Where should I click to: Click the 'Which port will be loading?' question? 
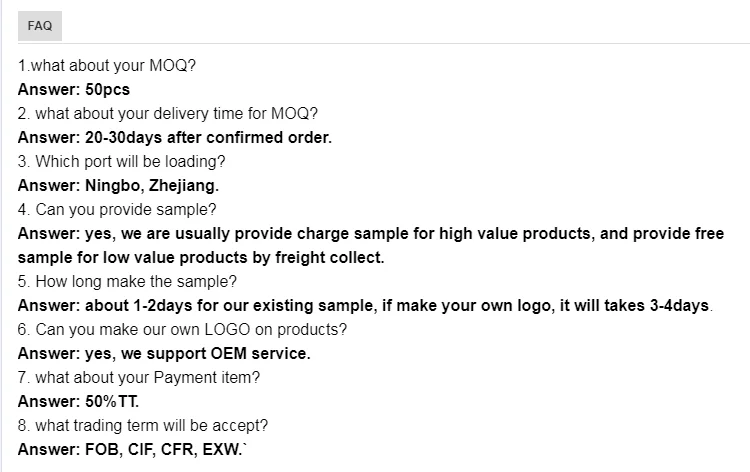(x=122, y=162)
